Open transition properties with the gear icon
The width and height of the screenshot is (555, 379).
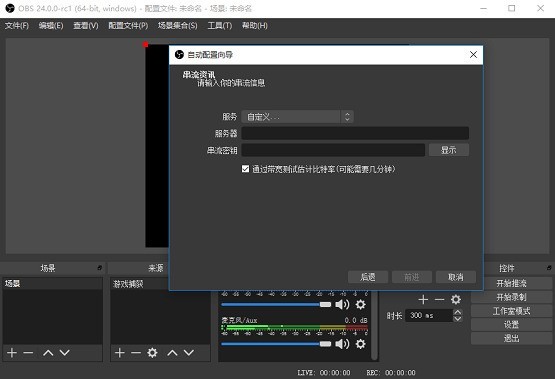456,300
